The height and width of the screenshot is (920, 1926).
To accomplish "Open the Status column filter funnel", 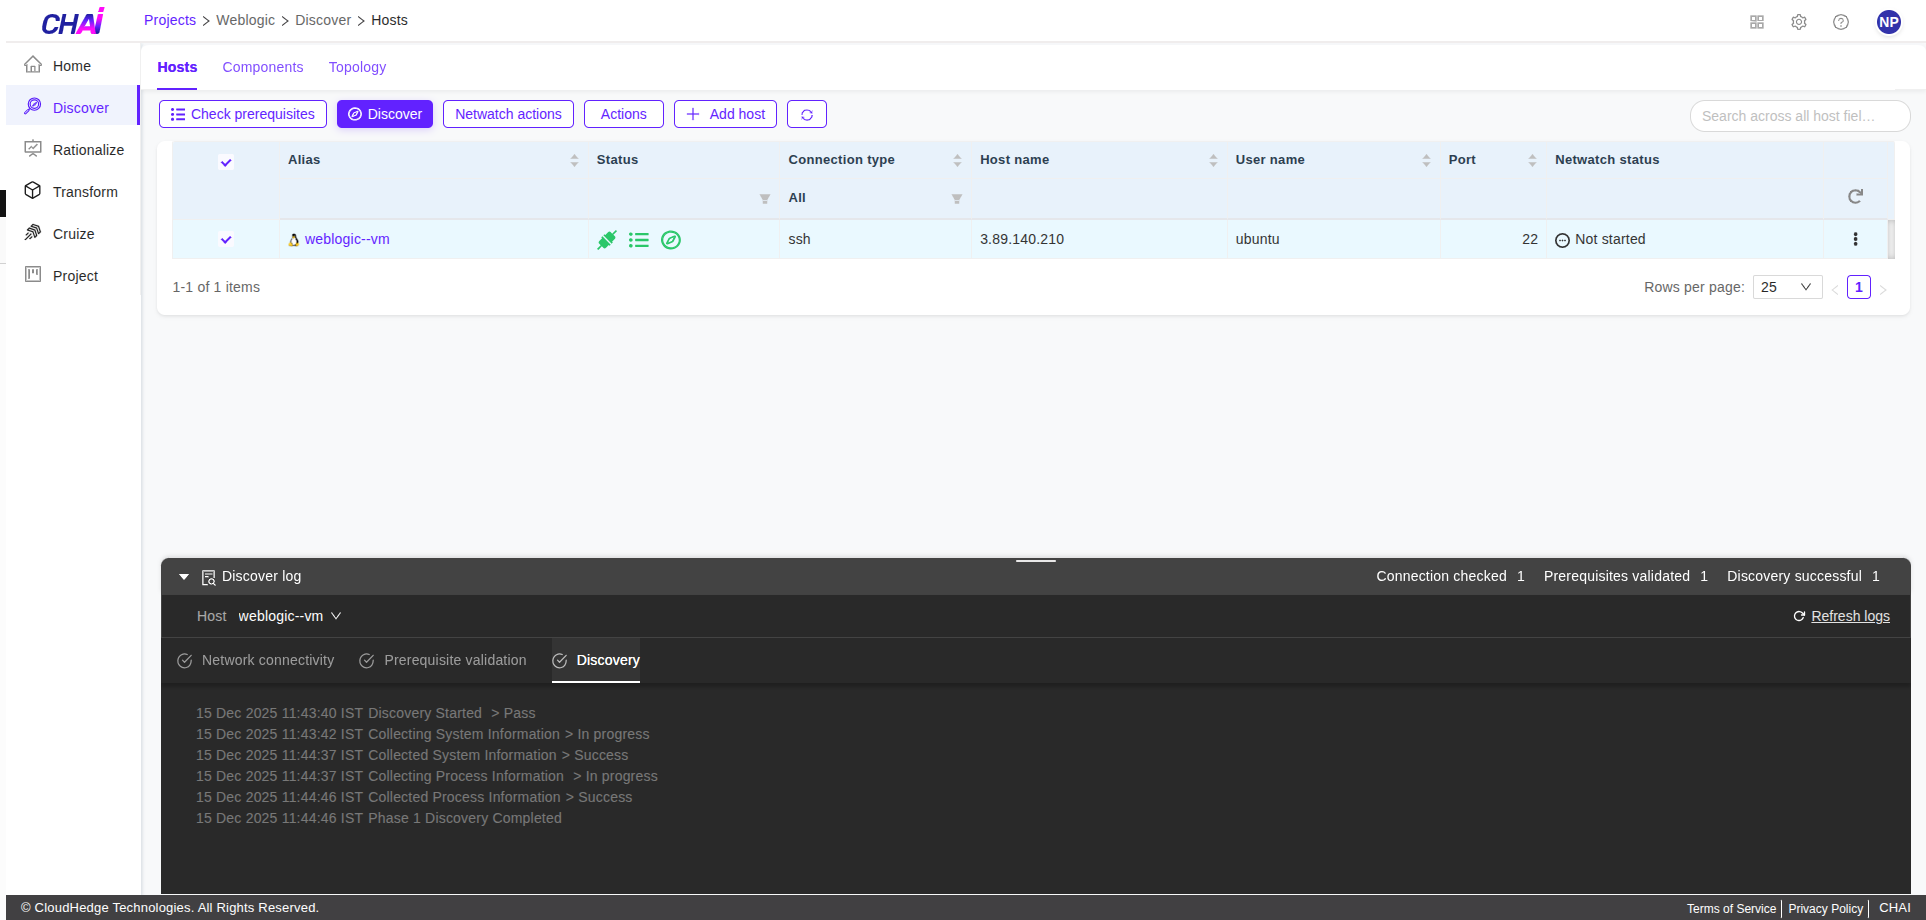I will pos(764,198).
